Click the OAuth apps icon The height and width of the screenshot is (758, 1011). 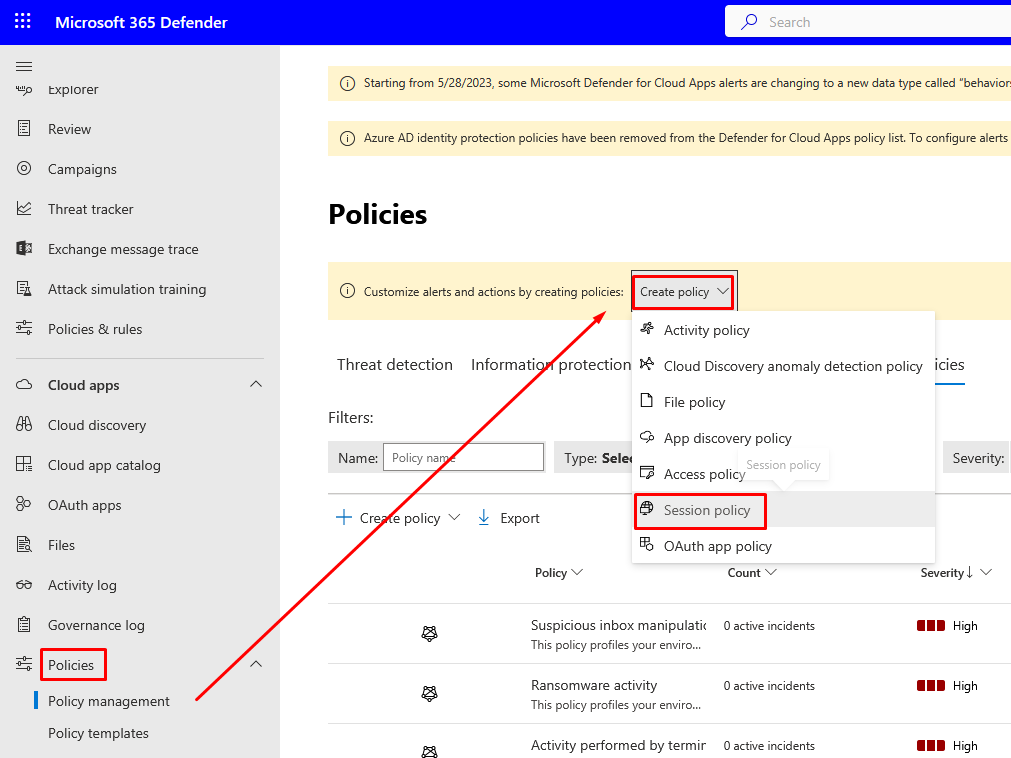click(x=24, y=505)
